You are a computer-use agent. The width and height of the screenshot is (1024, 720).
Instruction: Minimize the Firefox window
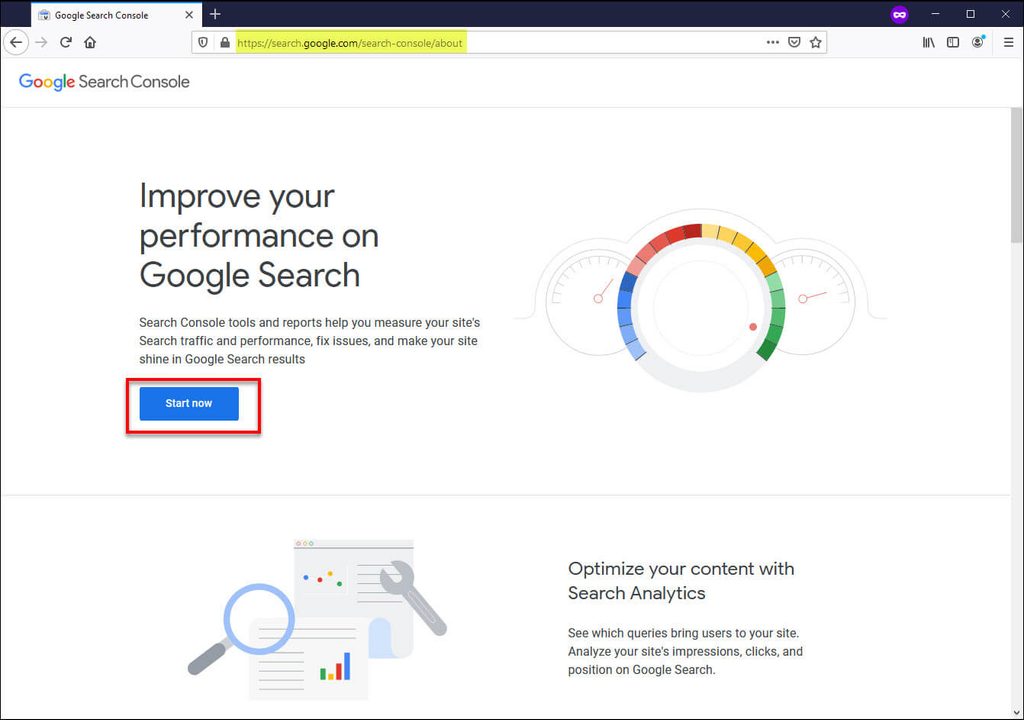[935, 14]
